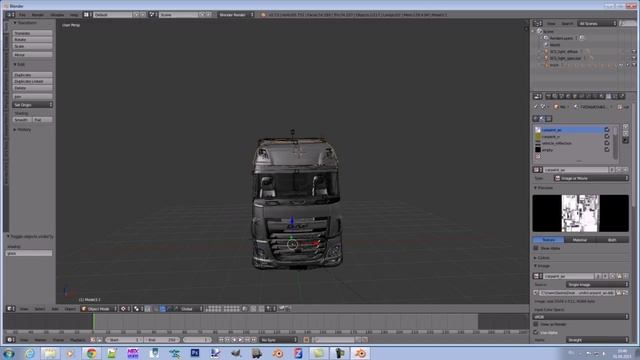This screenshot has height=360, width=640.
Task: Toggle the second texture slot checkbox
Action: click(x=607, y=137)
